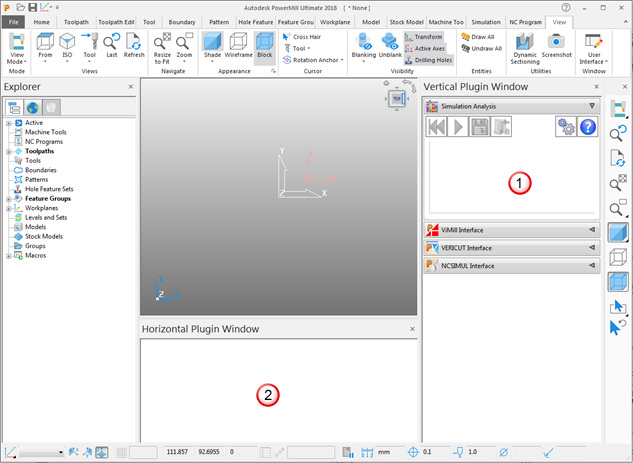Refresh the graphics view

coord(134,46)
